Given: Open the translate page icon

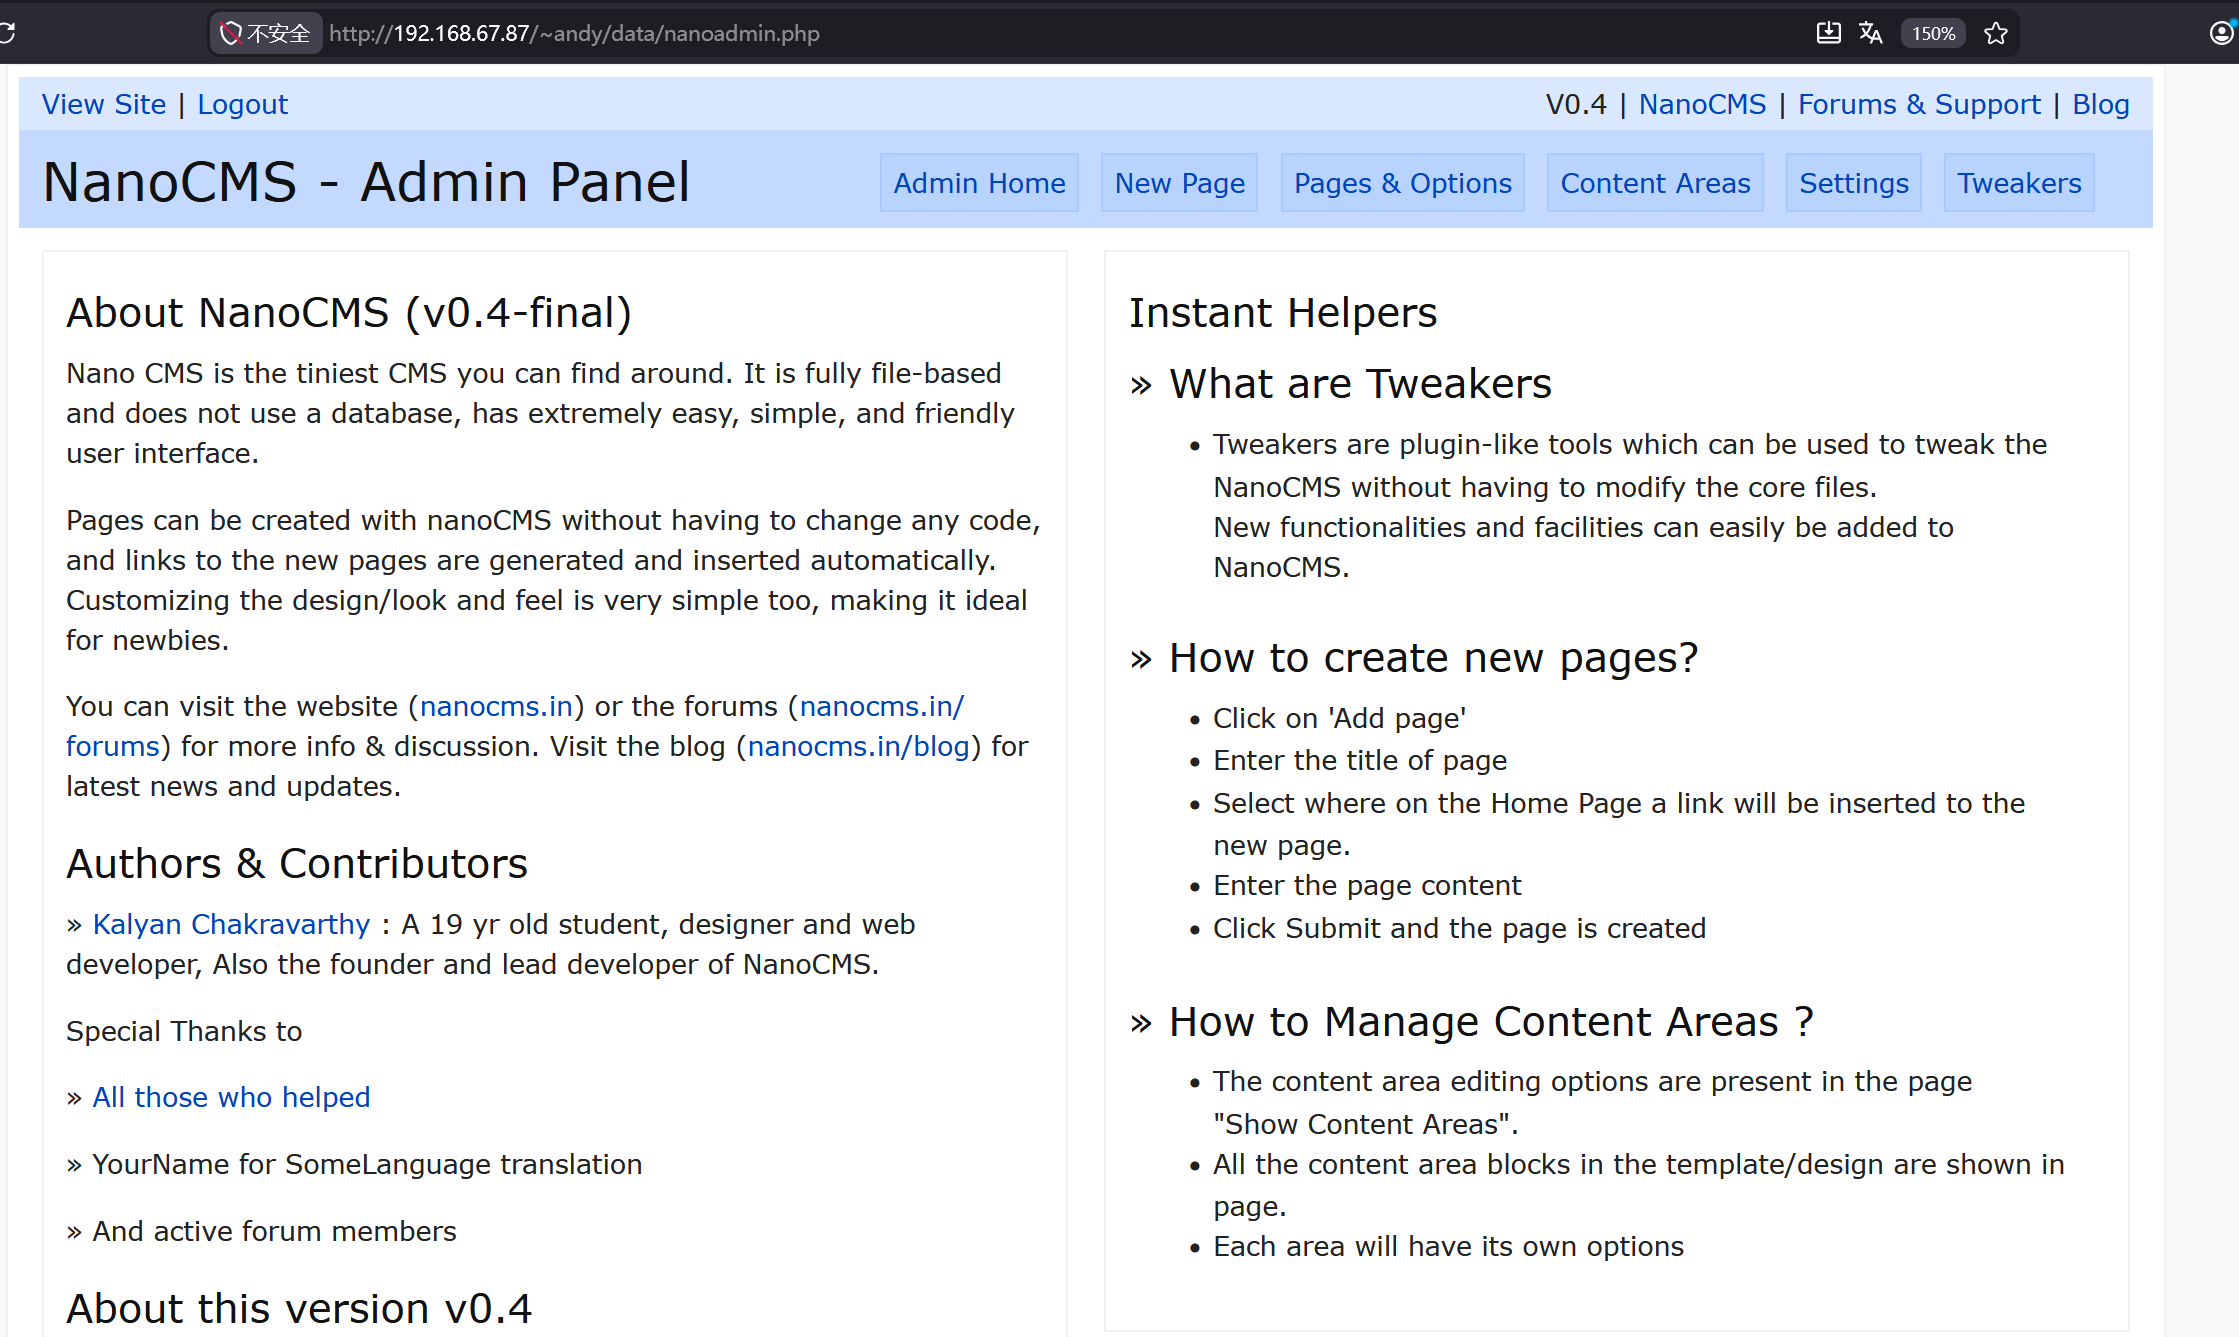Looking at the screenshot, I should click(x=1871, y=33).
